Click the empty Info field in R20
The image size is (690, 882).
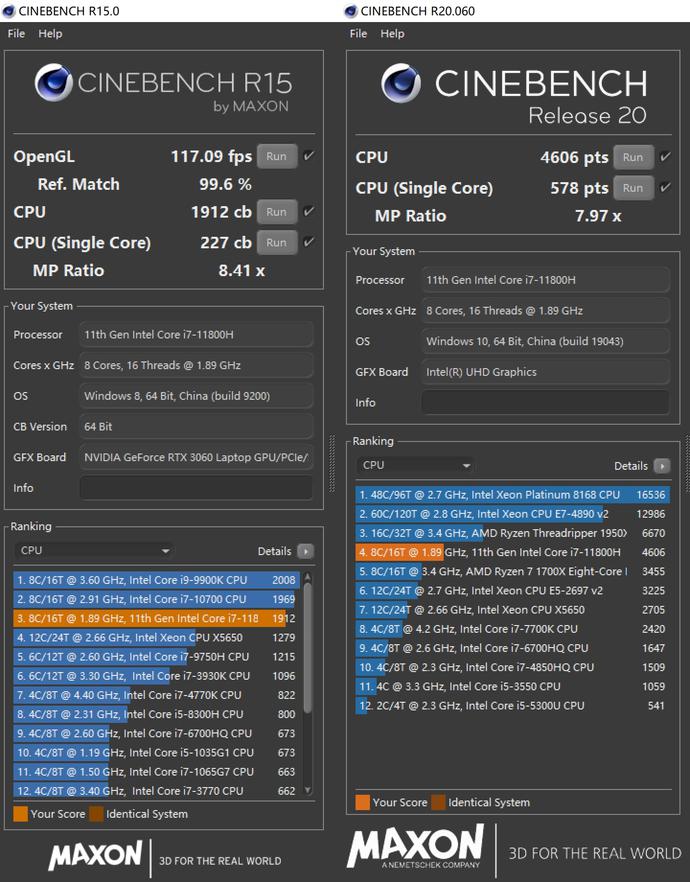545,402
